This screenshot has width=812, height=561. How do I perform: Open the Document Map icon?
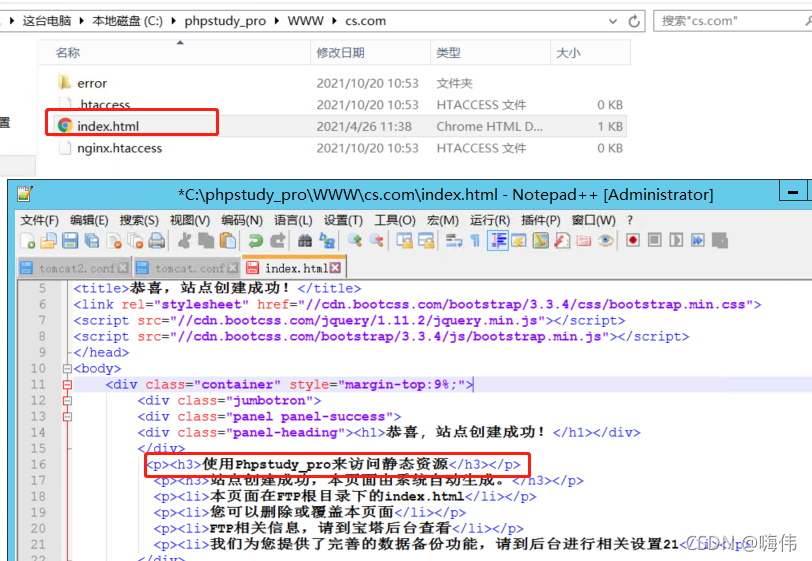[541, 240]
